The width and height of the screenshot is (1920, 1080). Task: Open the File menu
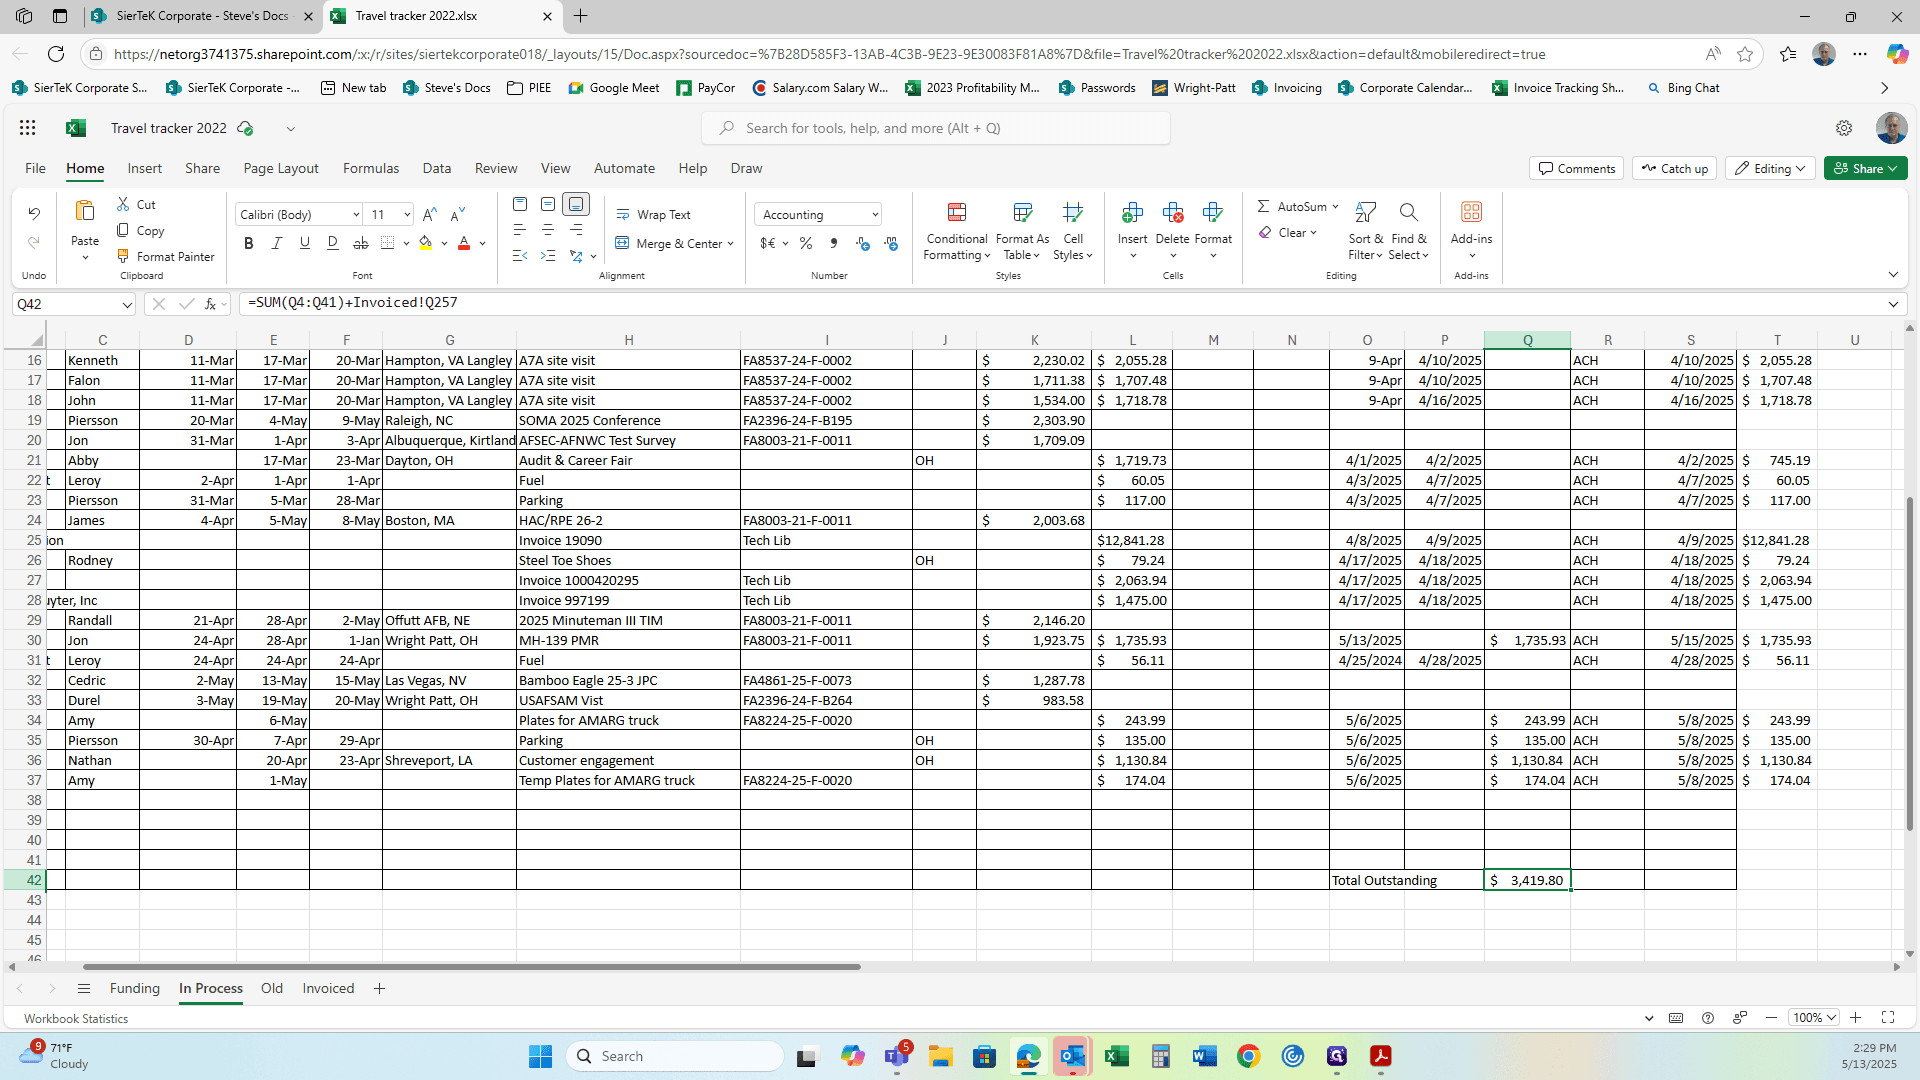[35, 168]
